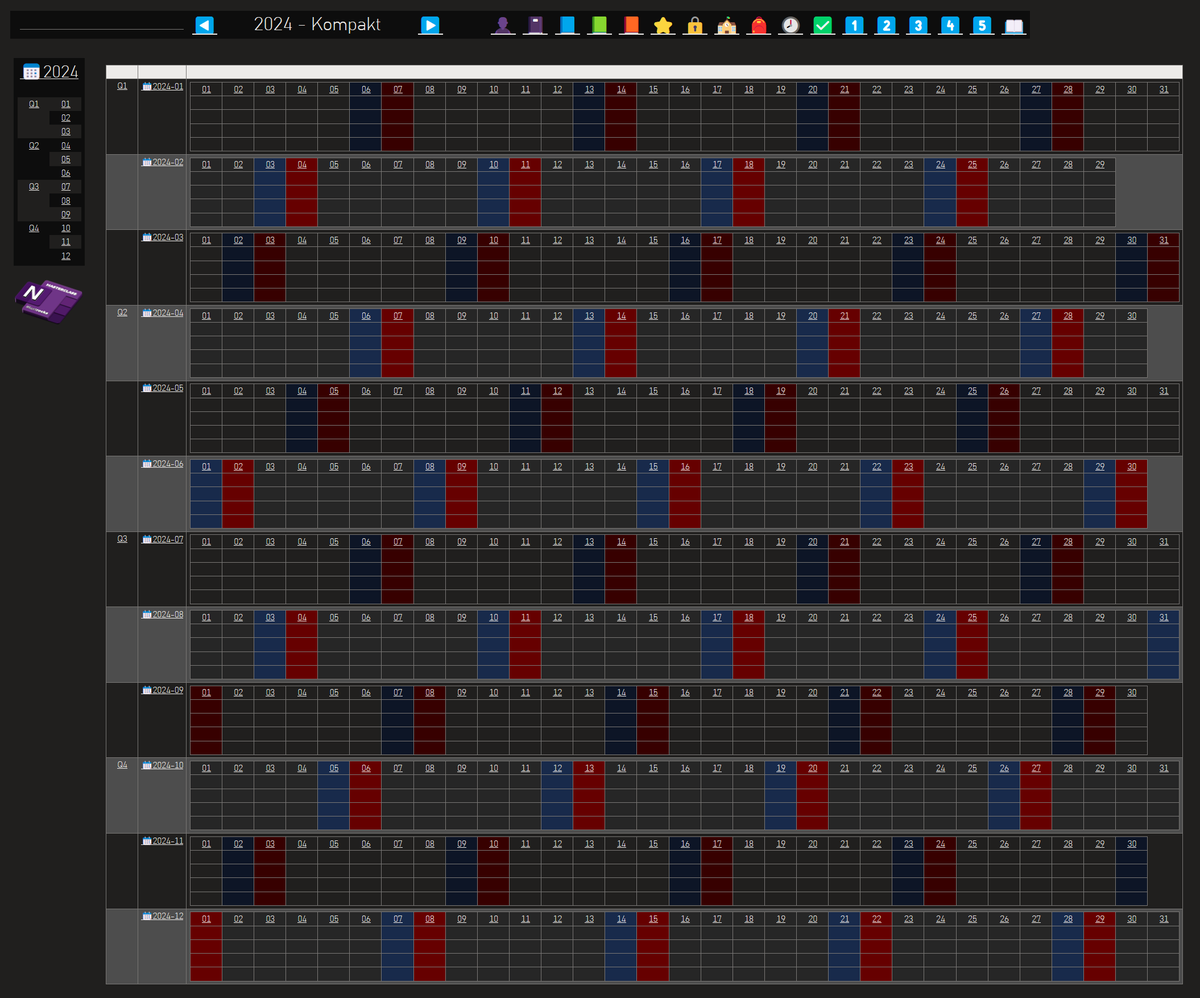Viewport: 1200px width, 998px height.
Task: Open the green notebook icon
Action: (x=599, y=25)
